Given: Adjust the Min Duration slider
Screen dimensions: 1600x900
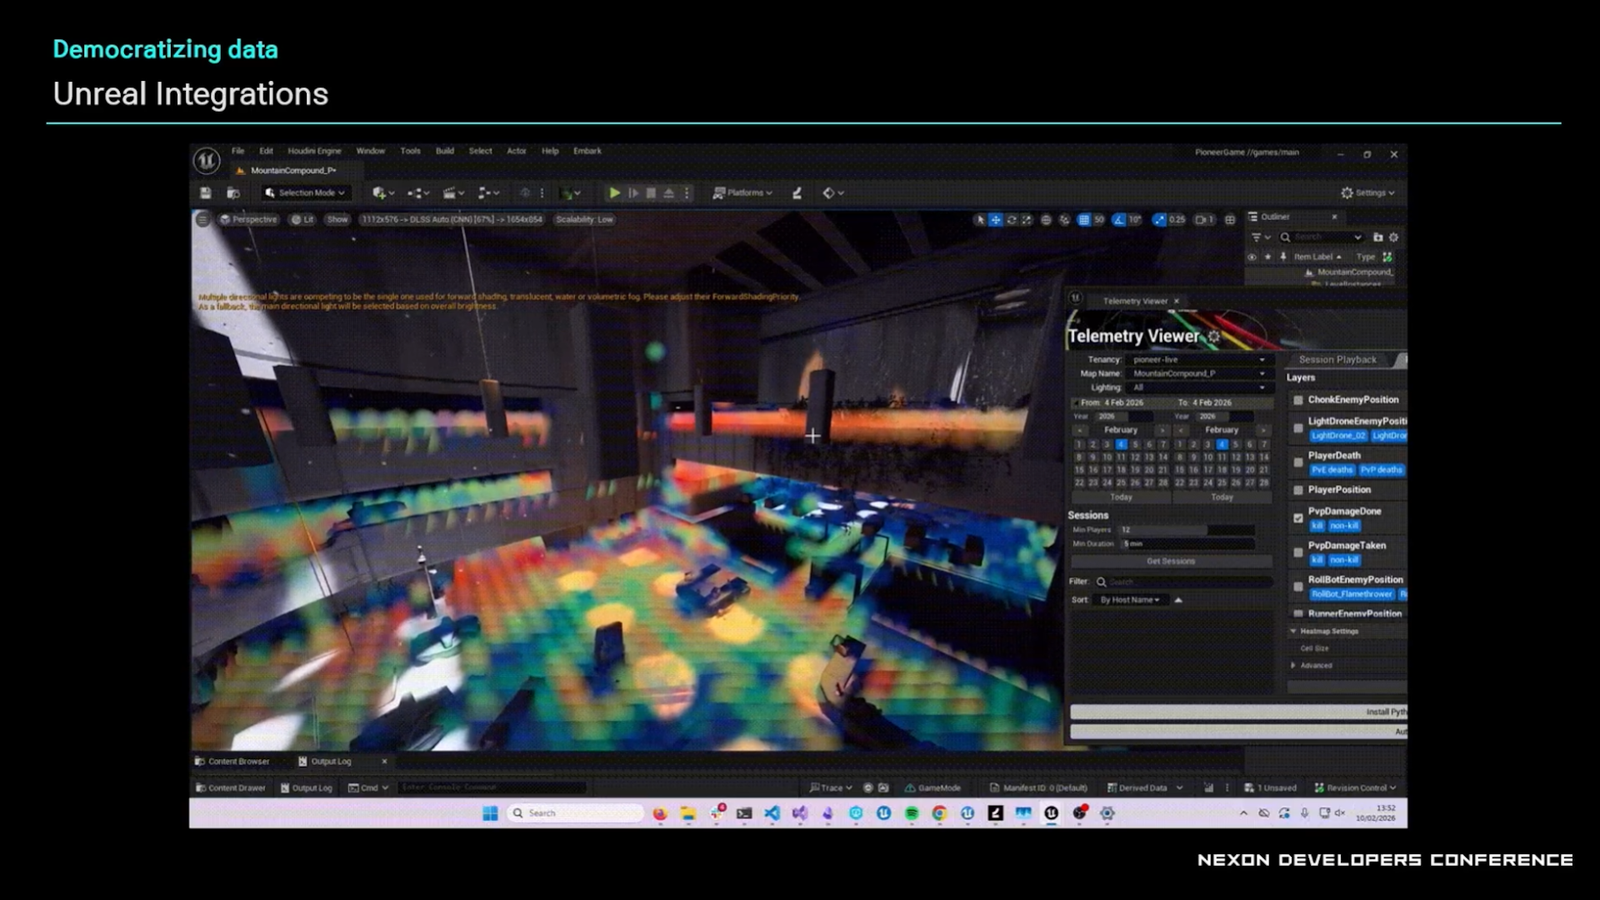Looking at the screenshot, I should (x=1187, y=544).
